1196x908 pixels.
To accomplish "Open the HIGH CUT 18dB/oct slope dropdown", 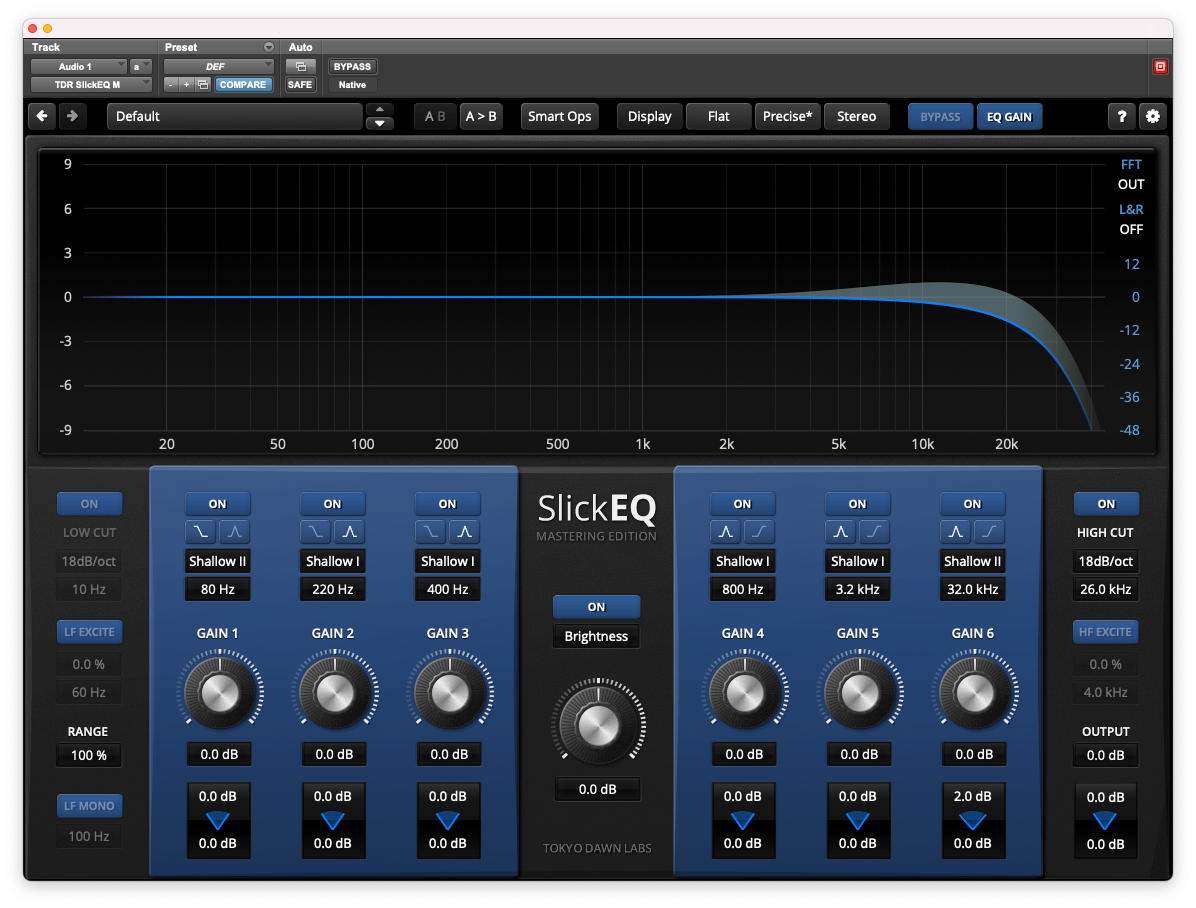I will tap(1106, 561).
